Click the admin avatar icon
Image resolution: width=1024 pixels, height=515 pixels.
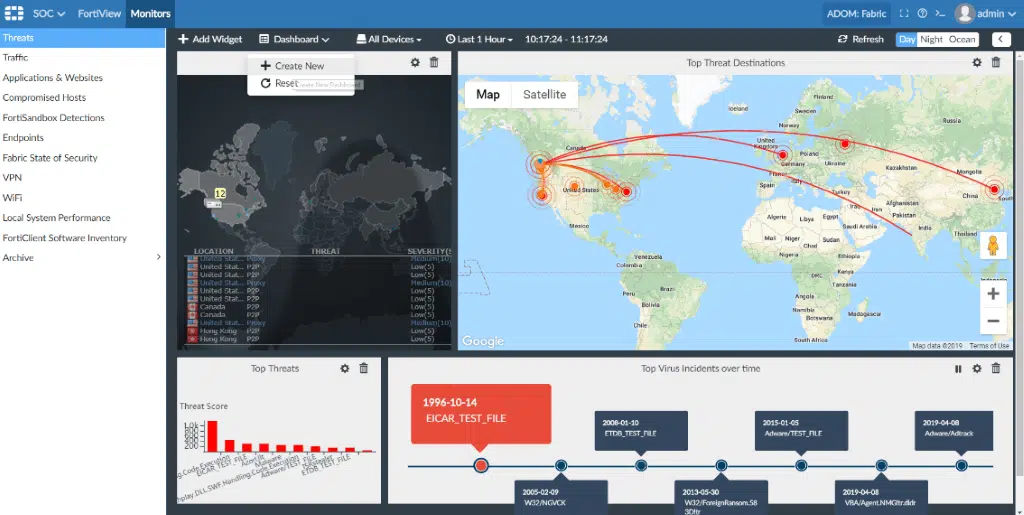point(965,13)
